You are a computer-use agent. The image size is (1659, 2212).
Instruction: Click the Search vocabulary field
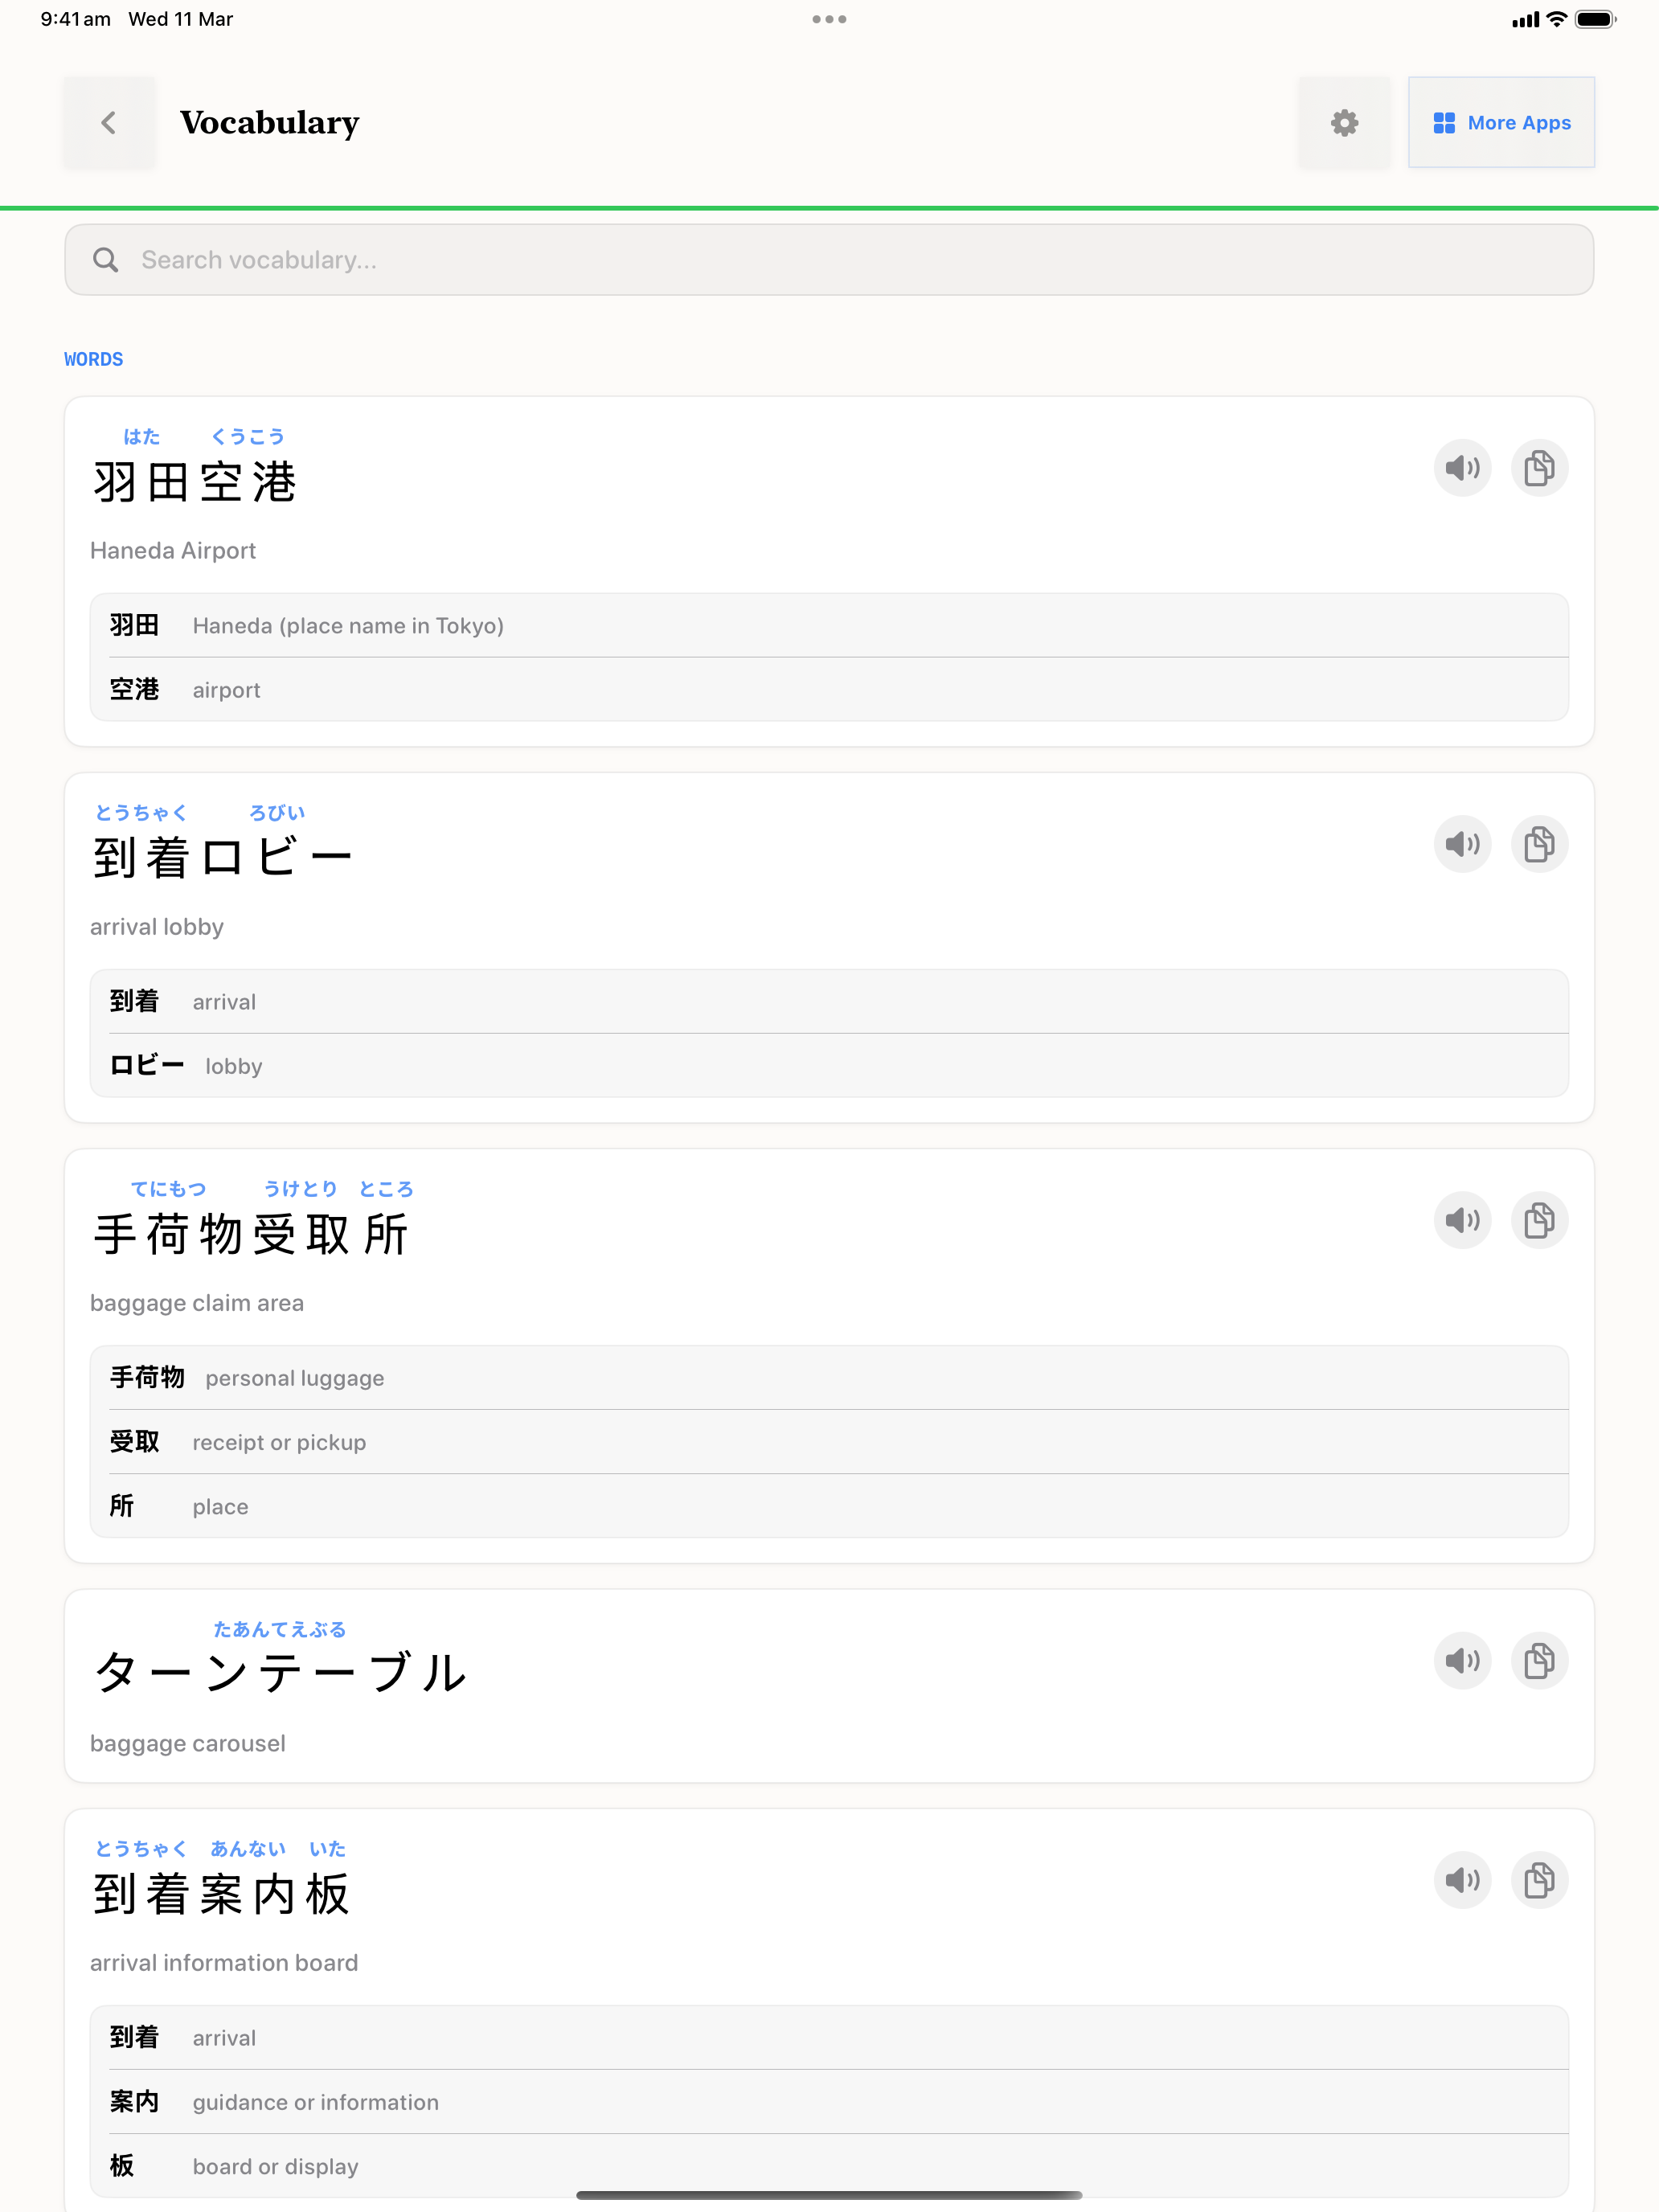tap(829, 260)
